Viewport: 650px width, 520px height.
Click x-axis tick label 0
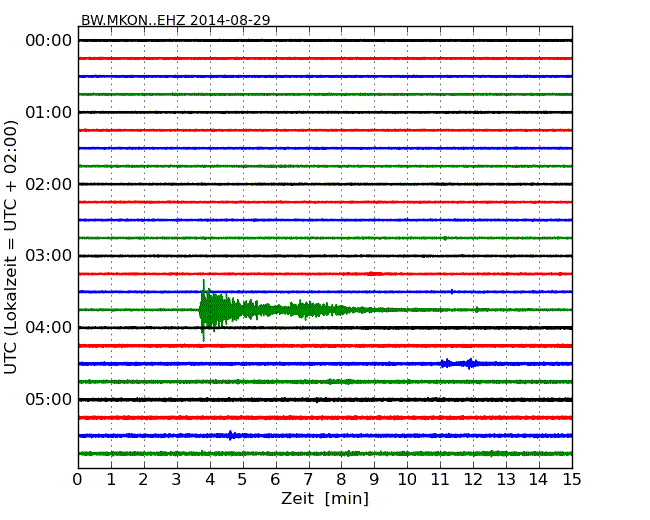[78, 480]
